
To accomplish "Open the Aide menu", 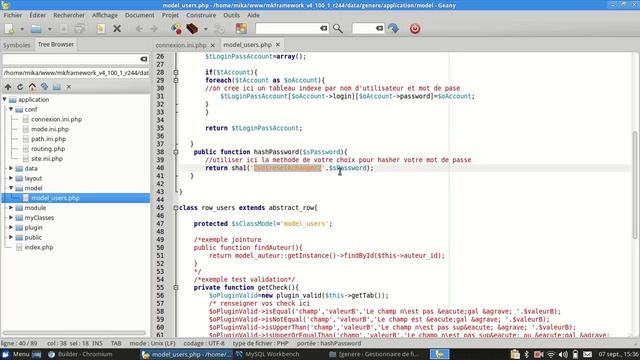I will pyautogui.click(x=253, y=15).
